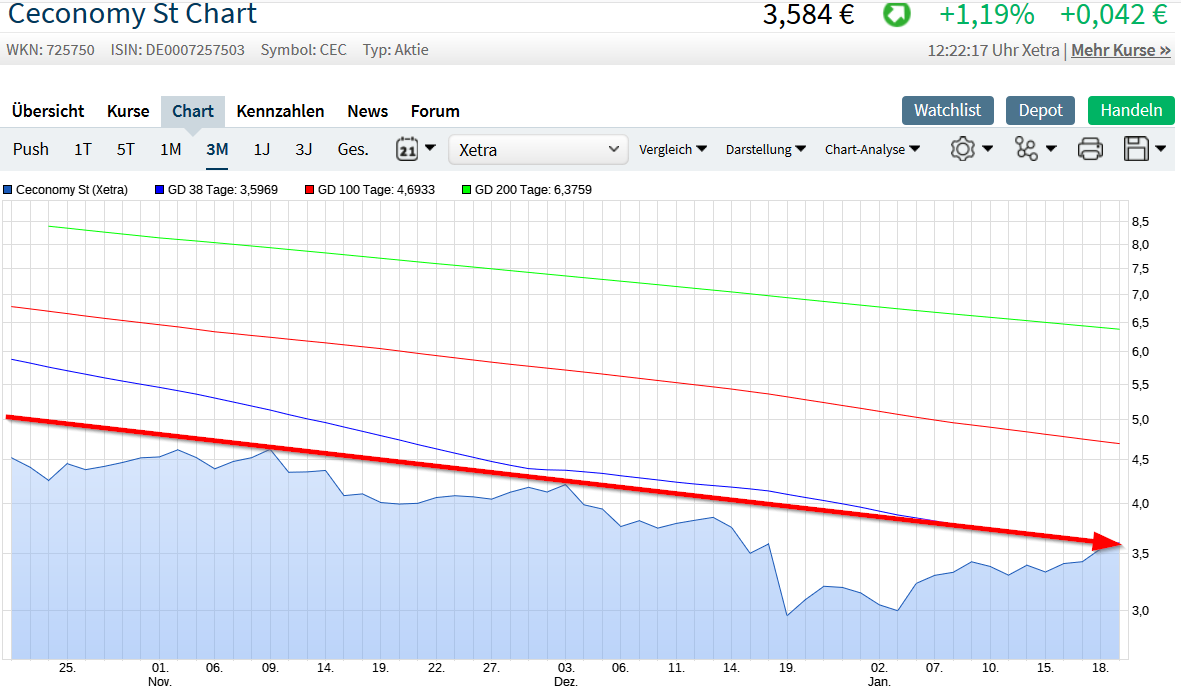Select the 1M time range
This screenshot has width=1181, height=695.
point(171,149)
